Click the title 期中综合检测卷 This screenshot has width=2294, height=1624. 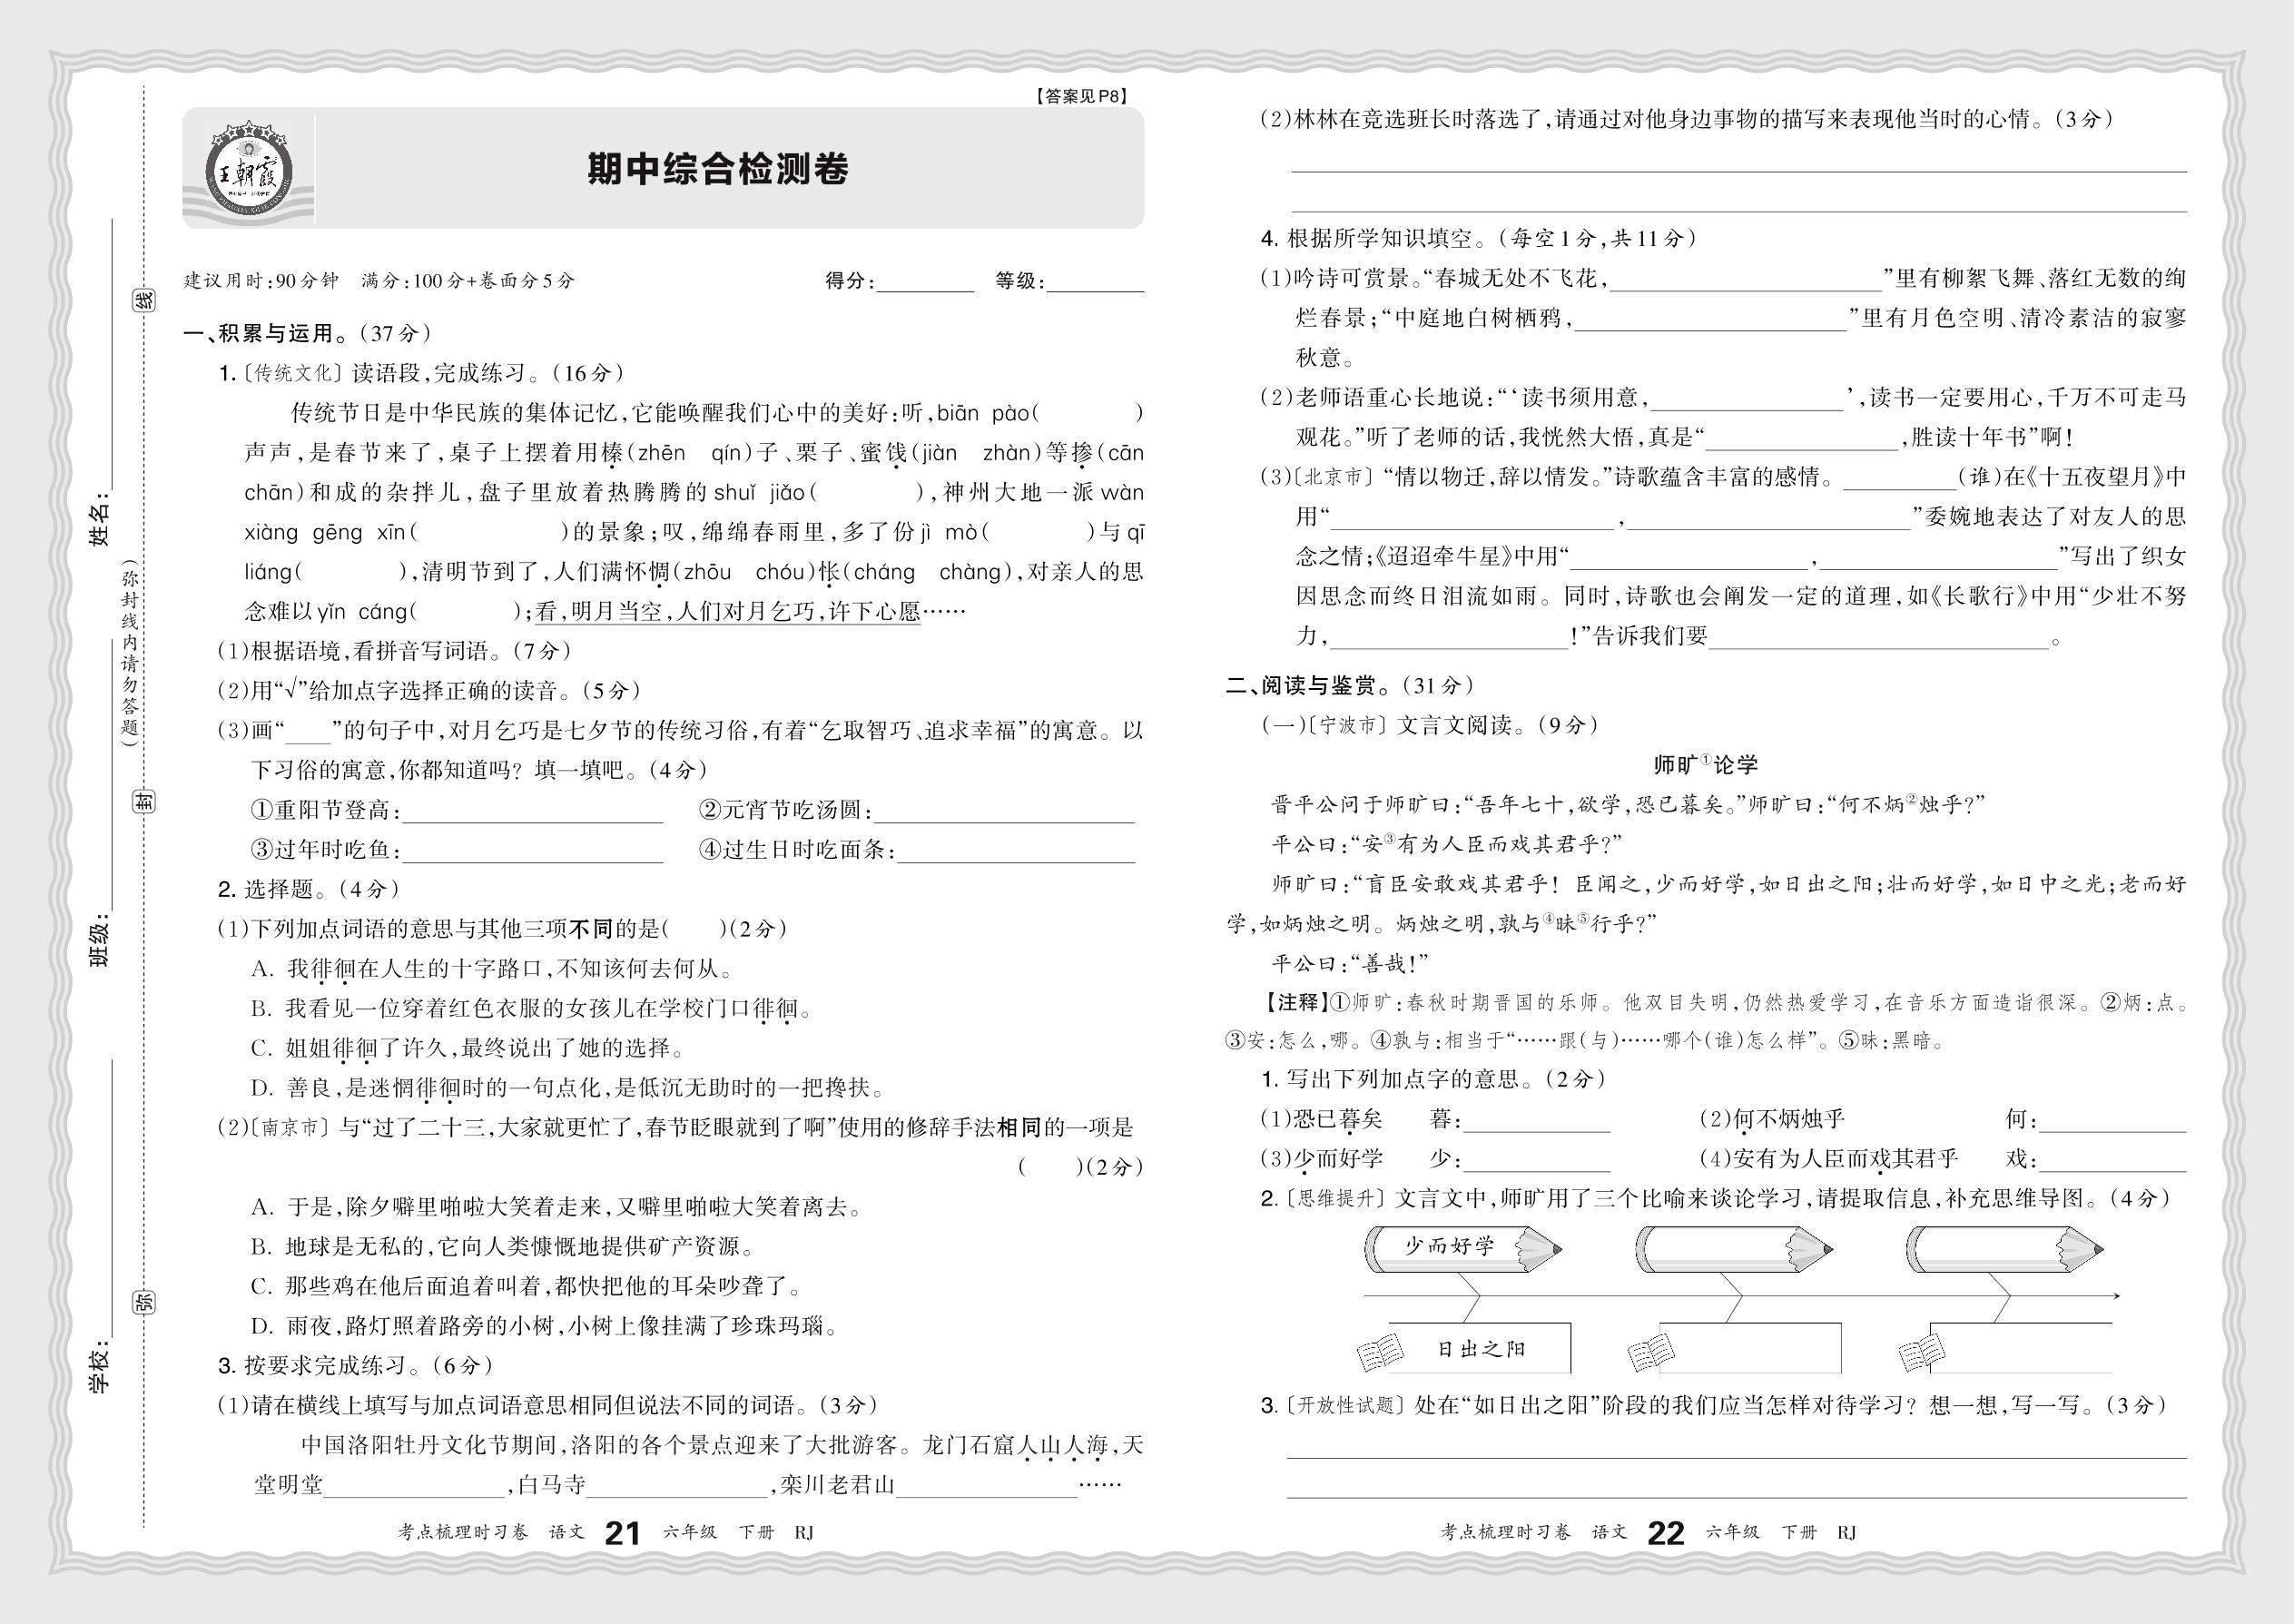(717, 170)
